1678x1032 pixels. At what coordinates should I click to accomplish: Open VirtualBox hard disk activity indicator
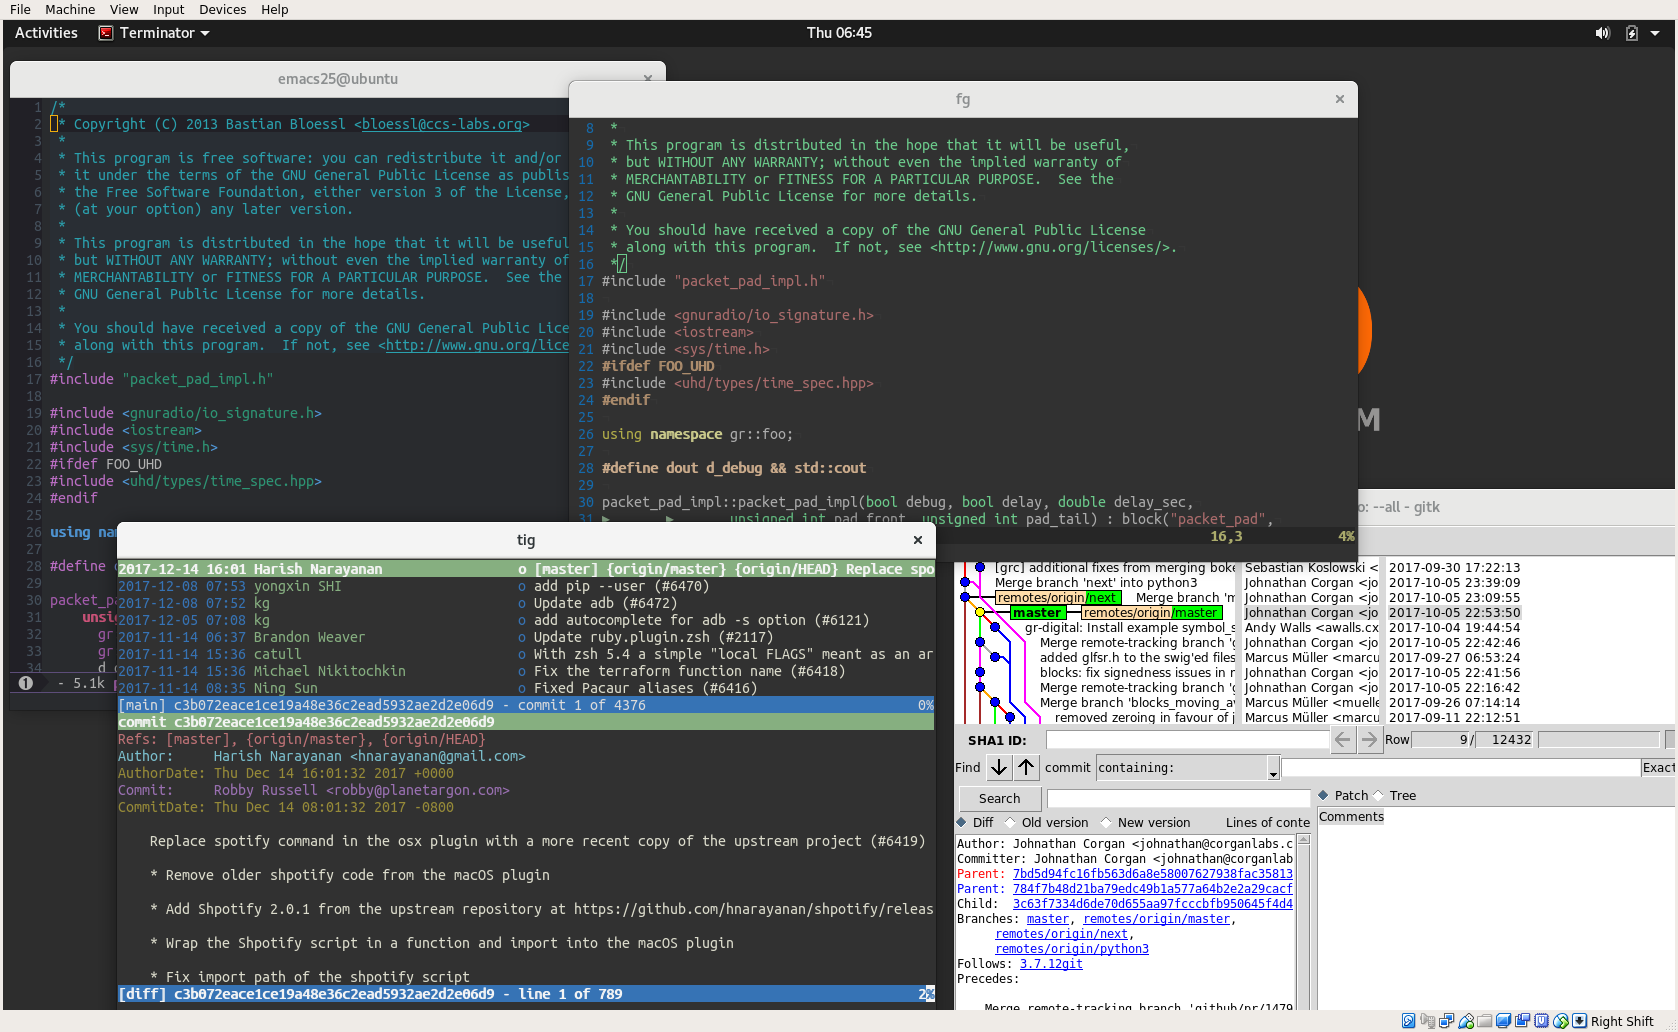pos(1408,1021)
